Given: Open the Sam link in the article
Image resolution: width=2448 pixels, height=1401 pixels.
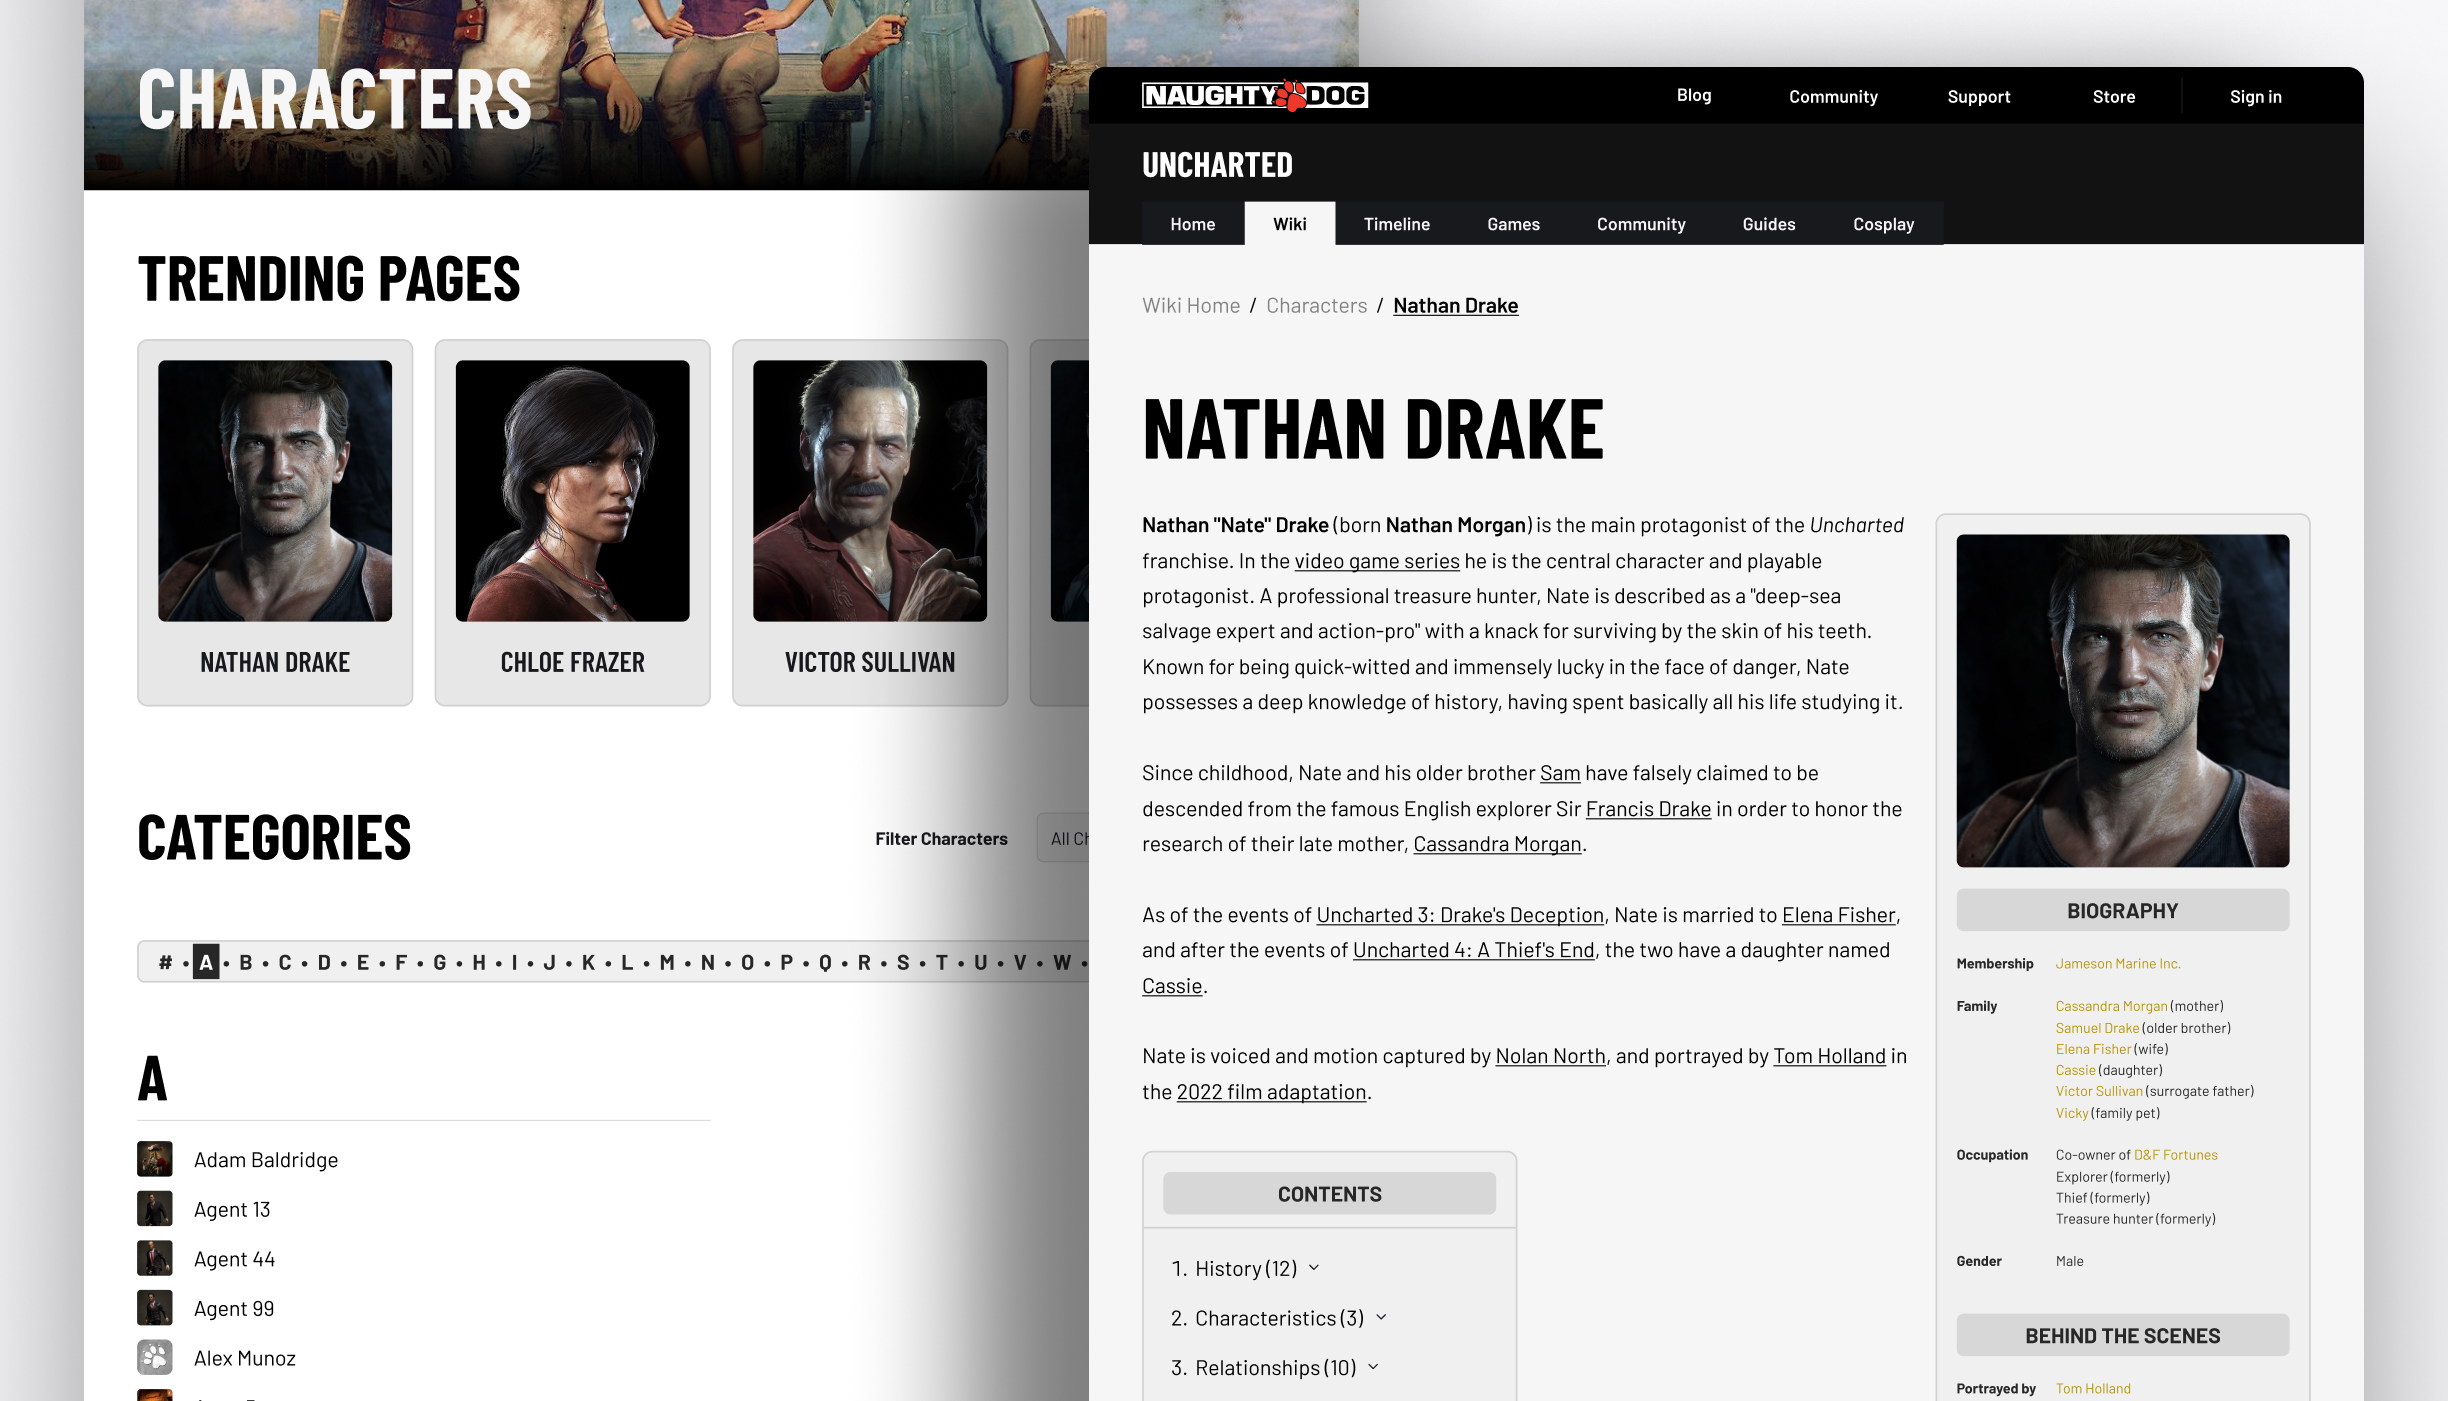Looking at the screenshot, I should [x=1560, y=773].
